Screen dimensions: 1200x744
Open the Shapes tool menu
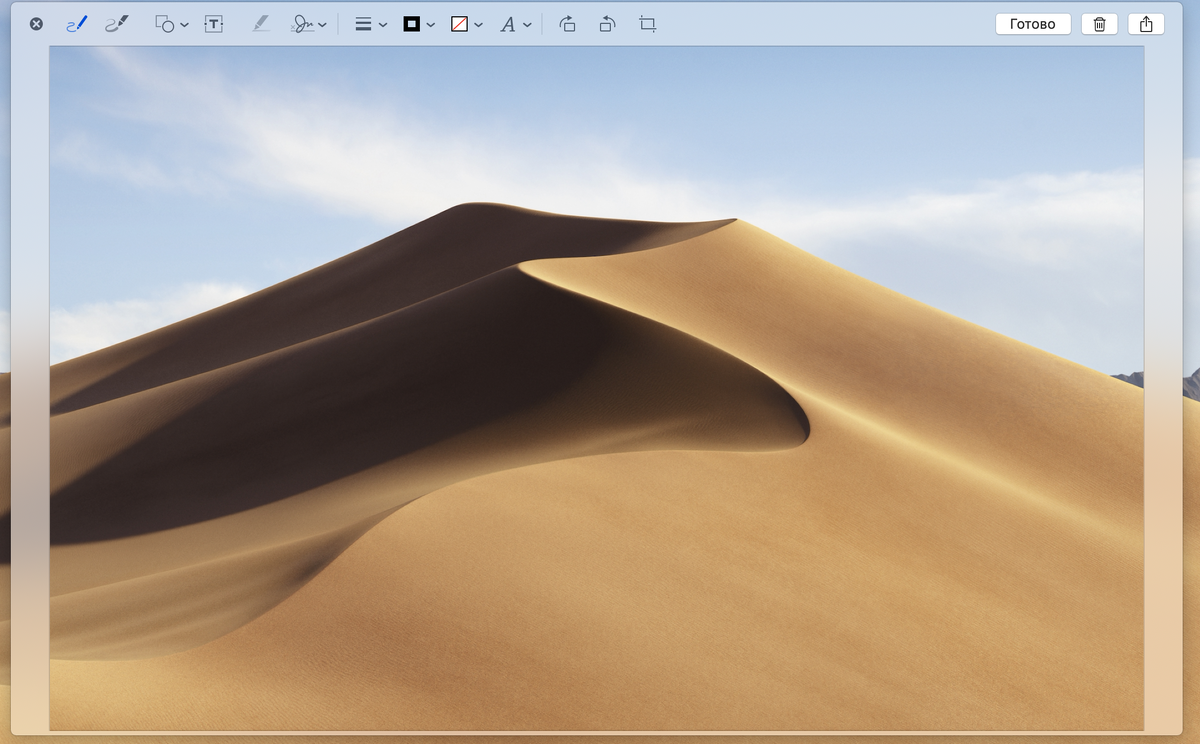[171, 24]
